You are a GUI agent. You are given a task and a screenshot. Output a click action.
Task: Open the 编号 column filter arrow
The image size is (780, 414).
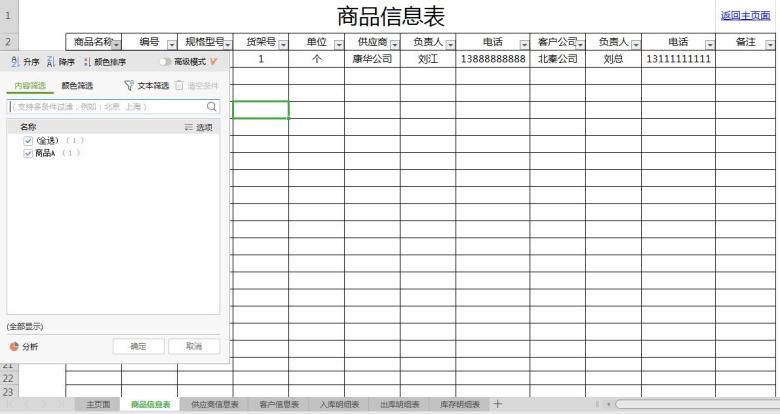coord(172,45)
